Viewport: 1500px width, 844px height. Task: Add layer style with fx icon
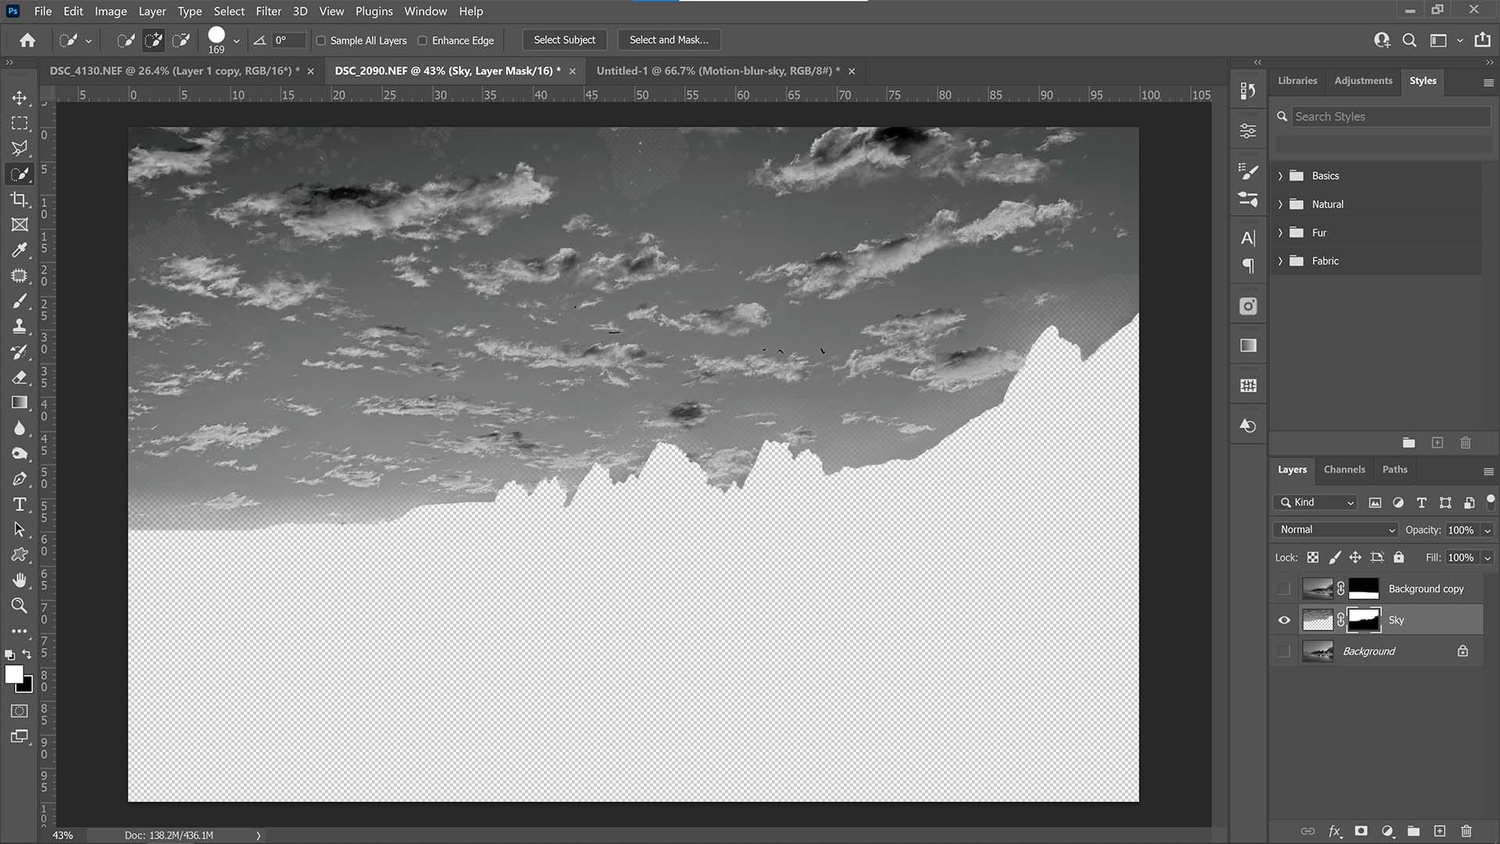[x=1334, y=831]
